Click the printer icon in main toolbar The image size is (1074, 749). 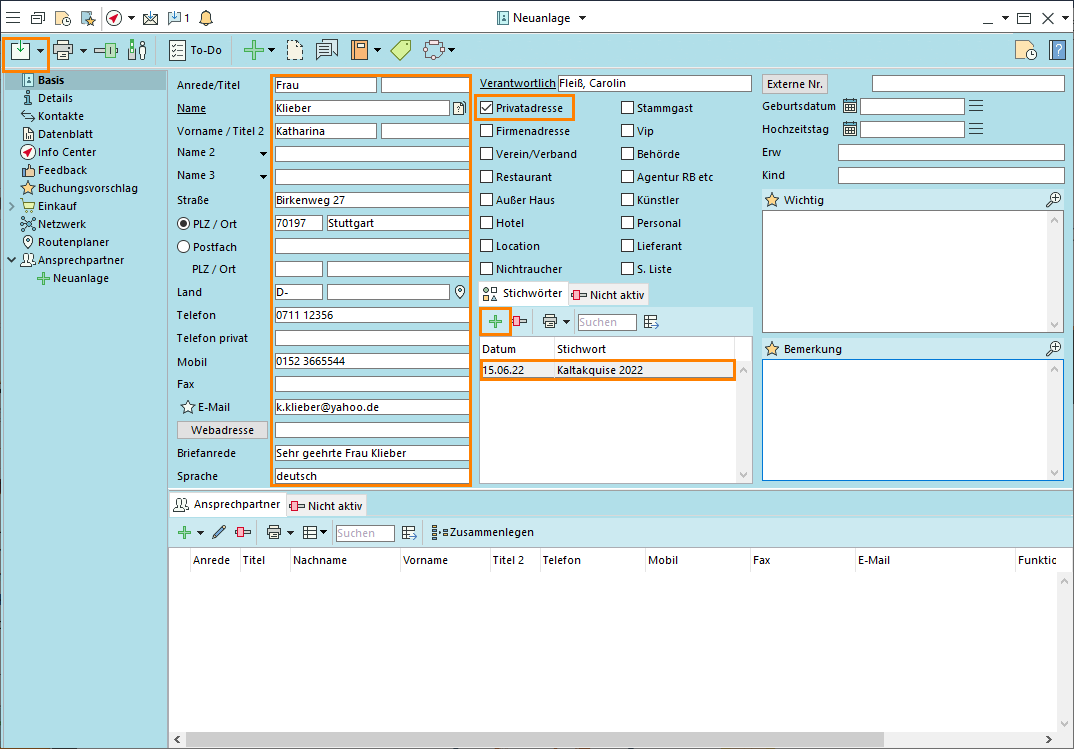tap(63, 50)
